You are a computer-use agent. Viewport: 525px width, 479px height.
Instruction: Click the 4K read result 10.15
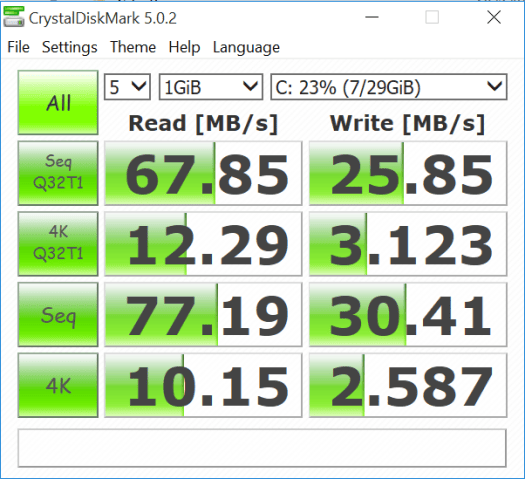[x=203, y=385]
